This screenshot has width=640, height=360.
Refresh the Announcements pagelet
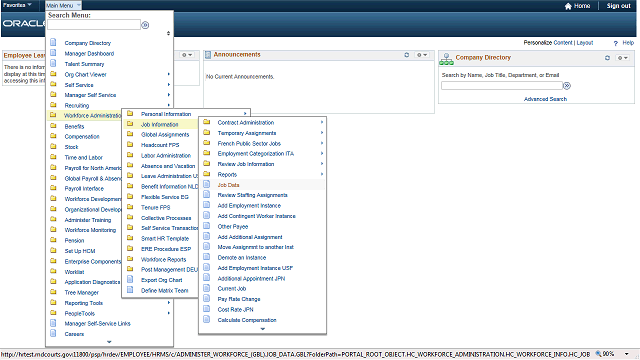click(407, 55)
